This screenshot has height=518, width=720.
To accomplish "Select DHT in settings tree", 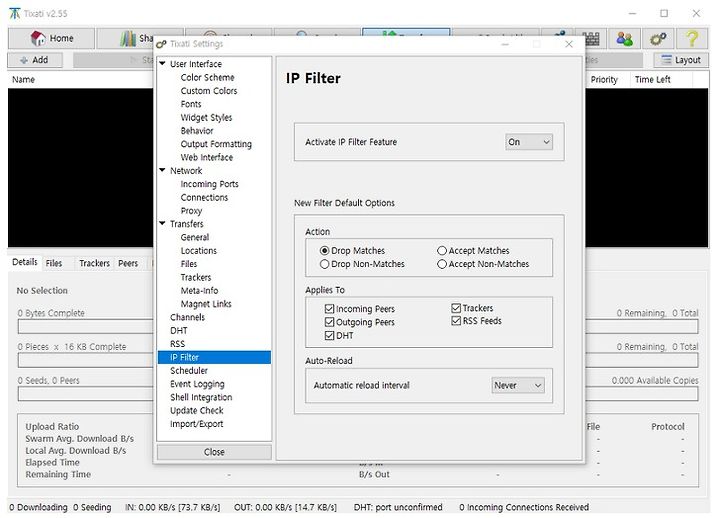I will point(179,330).
